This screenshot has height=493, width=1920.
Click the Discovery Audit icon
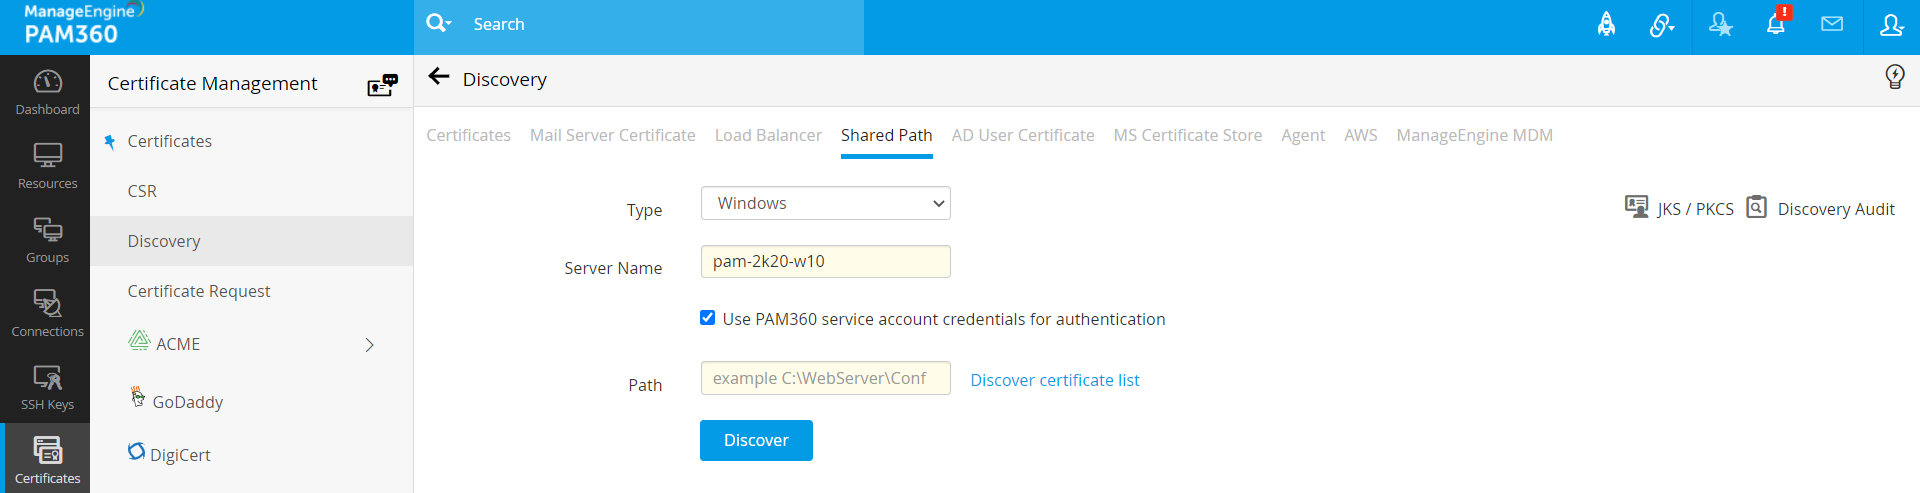tap(1756, 207)
